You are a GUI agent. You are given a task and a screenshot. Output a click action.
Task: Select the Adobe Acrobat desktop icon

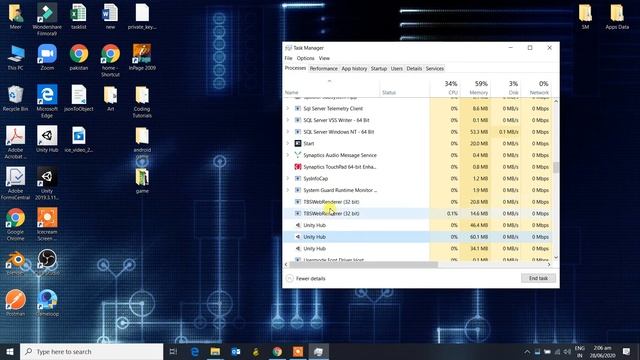pos(16,142)
